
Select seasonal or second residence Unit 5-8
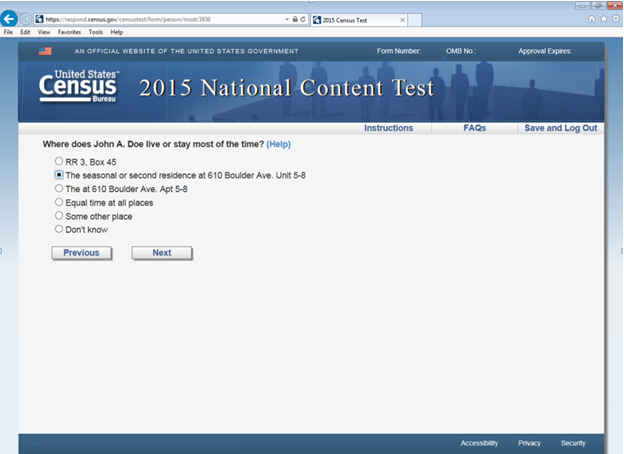(59, 175)
